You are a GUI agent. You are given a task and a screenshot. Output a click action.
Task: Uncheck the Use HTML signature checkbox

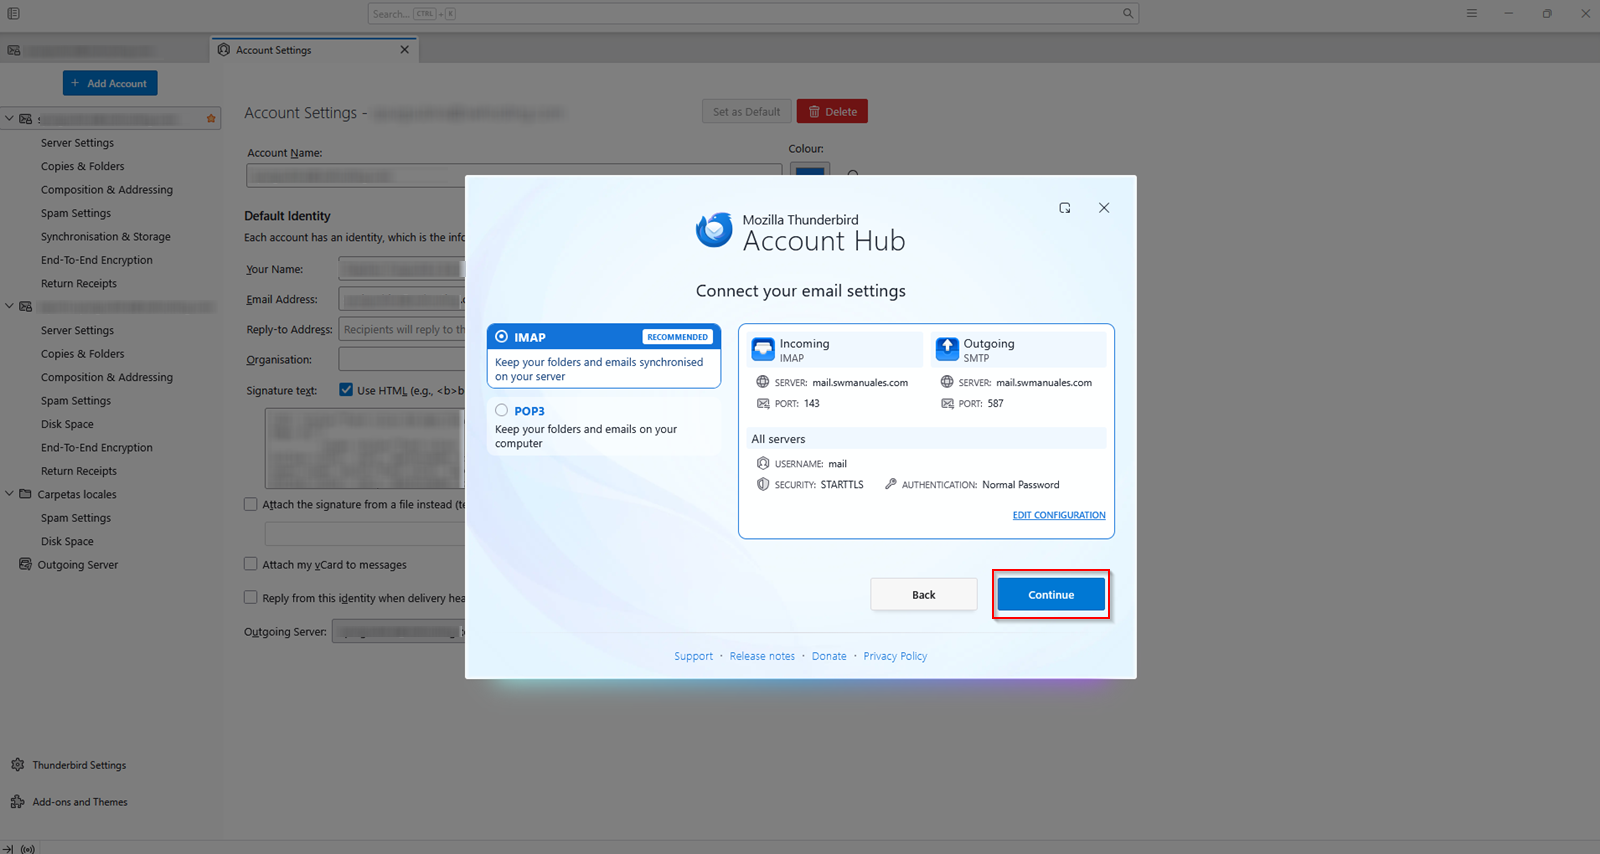pyautogui.click(x=346, y=390)
